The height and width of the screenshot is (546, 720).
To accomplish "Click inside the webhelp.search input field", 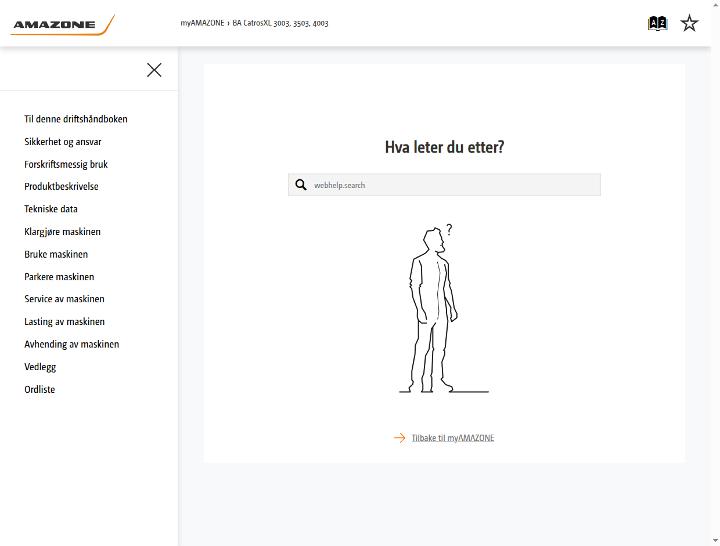I will coord(444,185).
